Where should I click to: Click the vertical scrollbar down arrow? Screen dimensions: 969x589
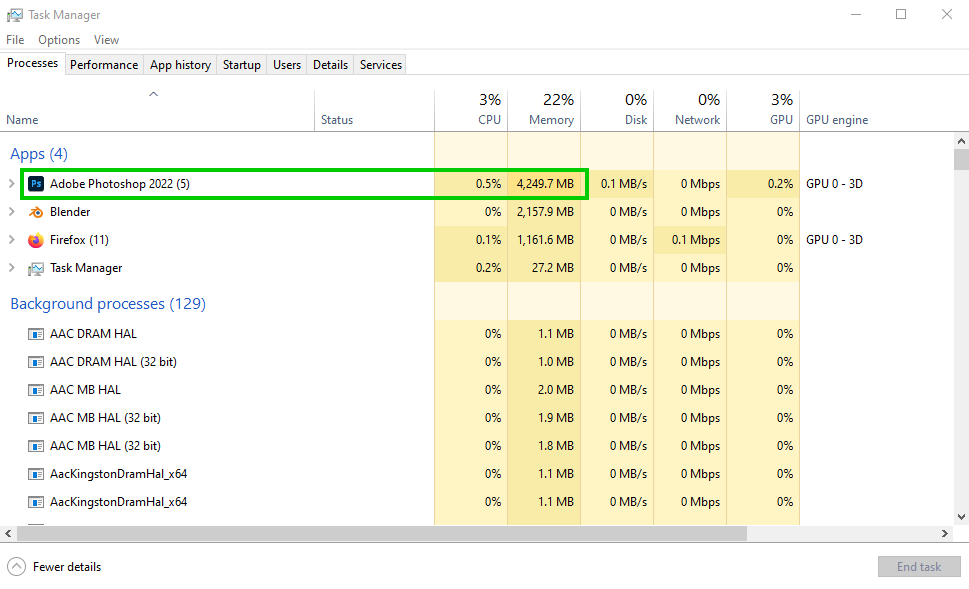pyautogui.click(x=961, y=516)
